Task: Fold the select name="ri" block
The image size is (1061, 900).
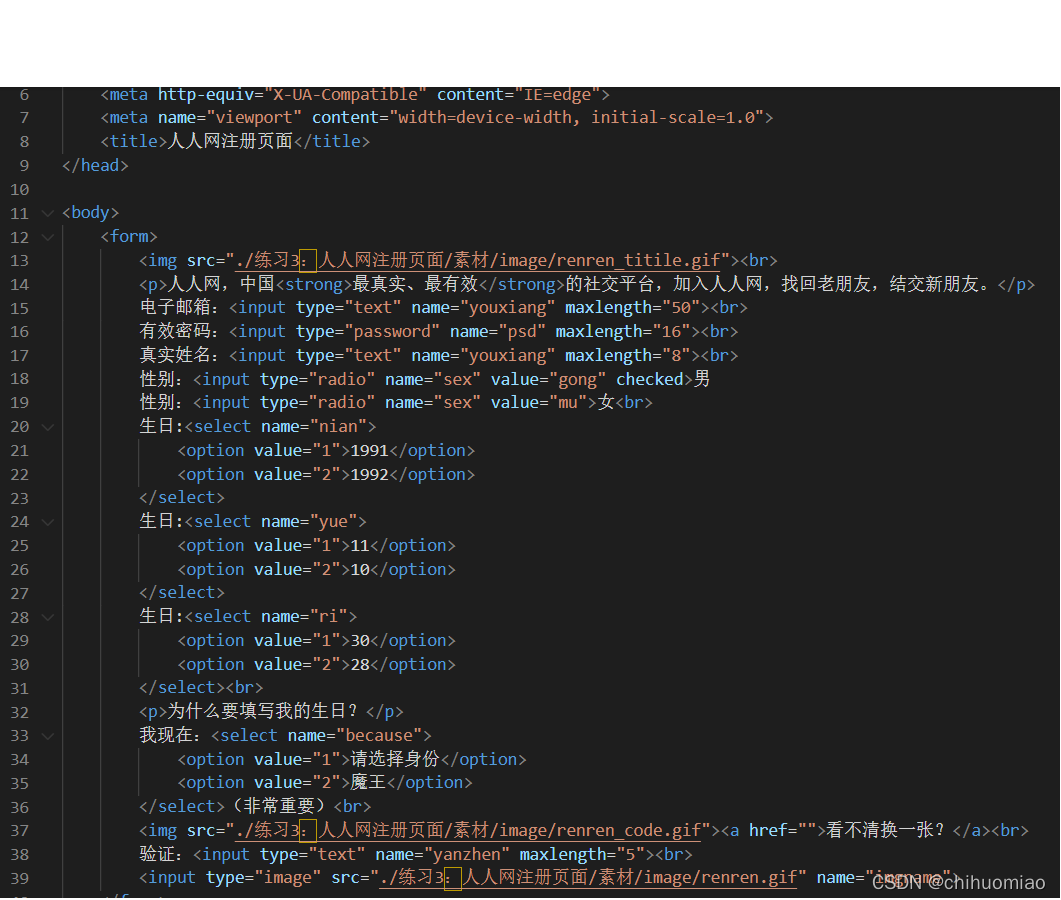Action: 47,617
